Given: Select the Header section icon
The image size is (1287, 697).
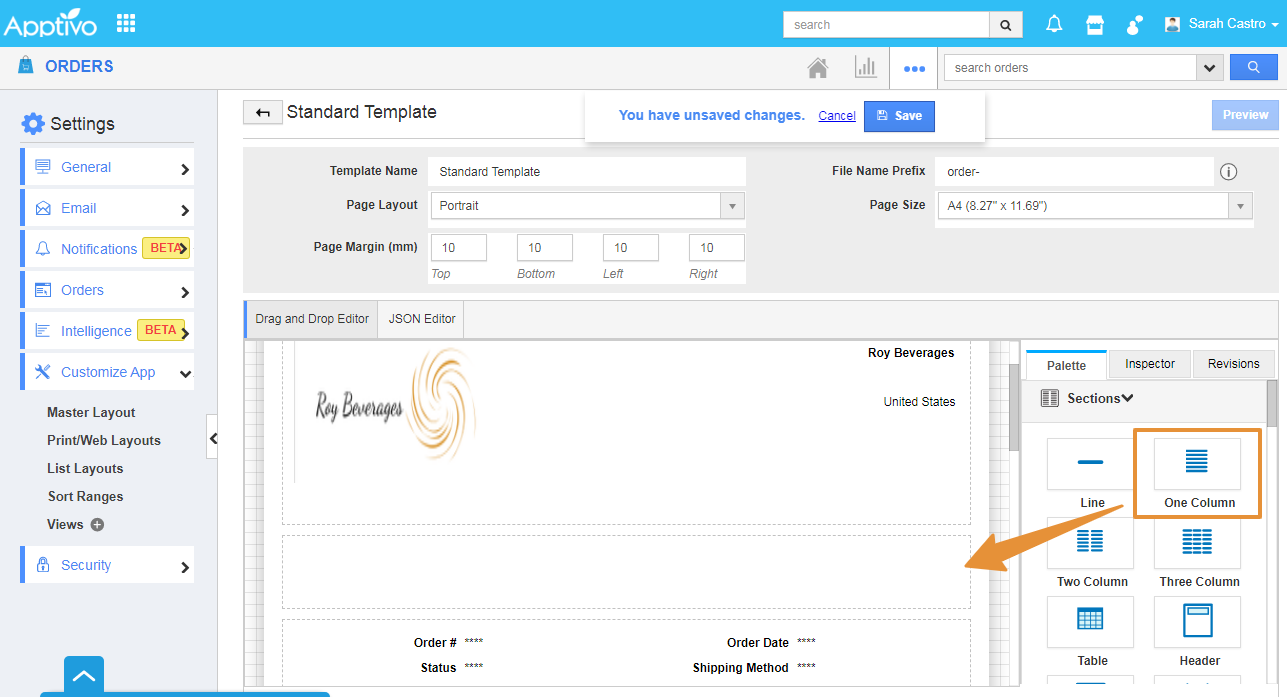Looking at the screenshot, I should click(x=1197, y=621).
